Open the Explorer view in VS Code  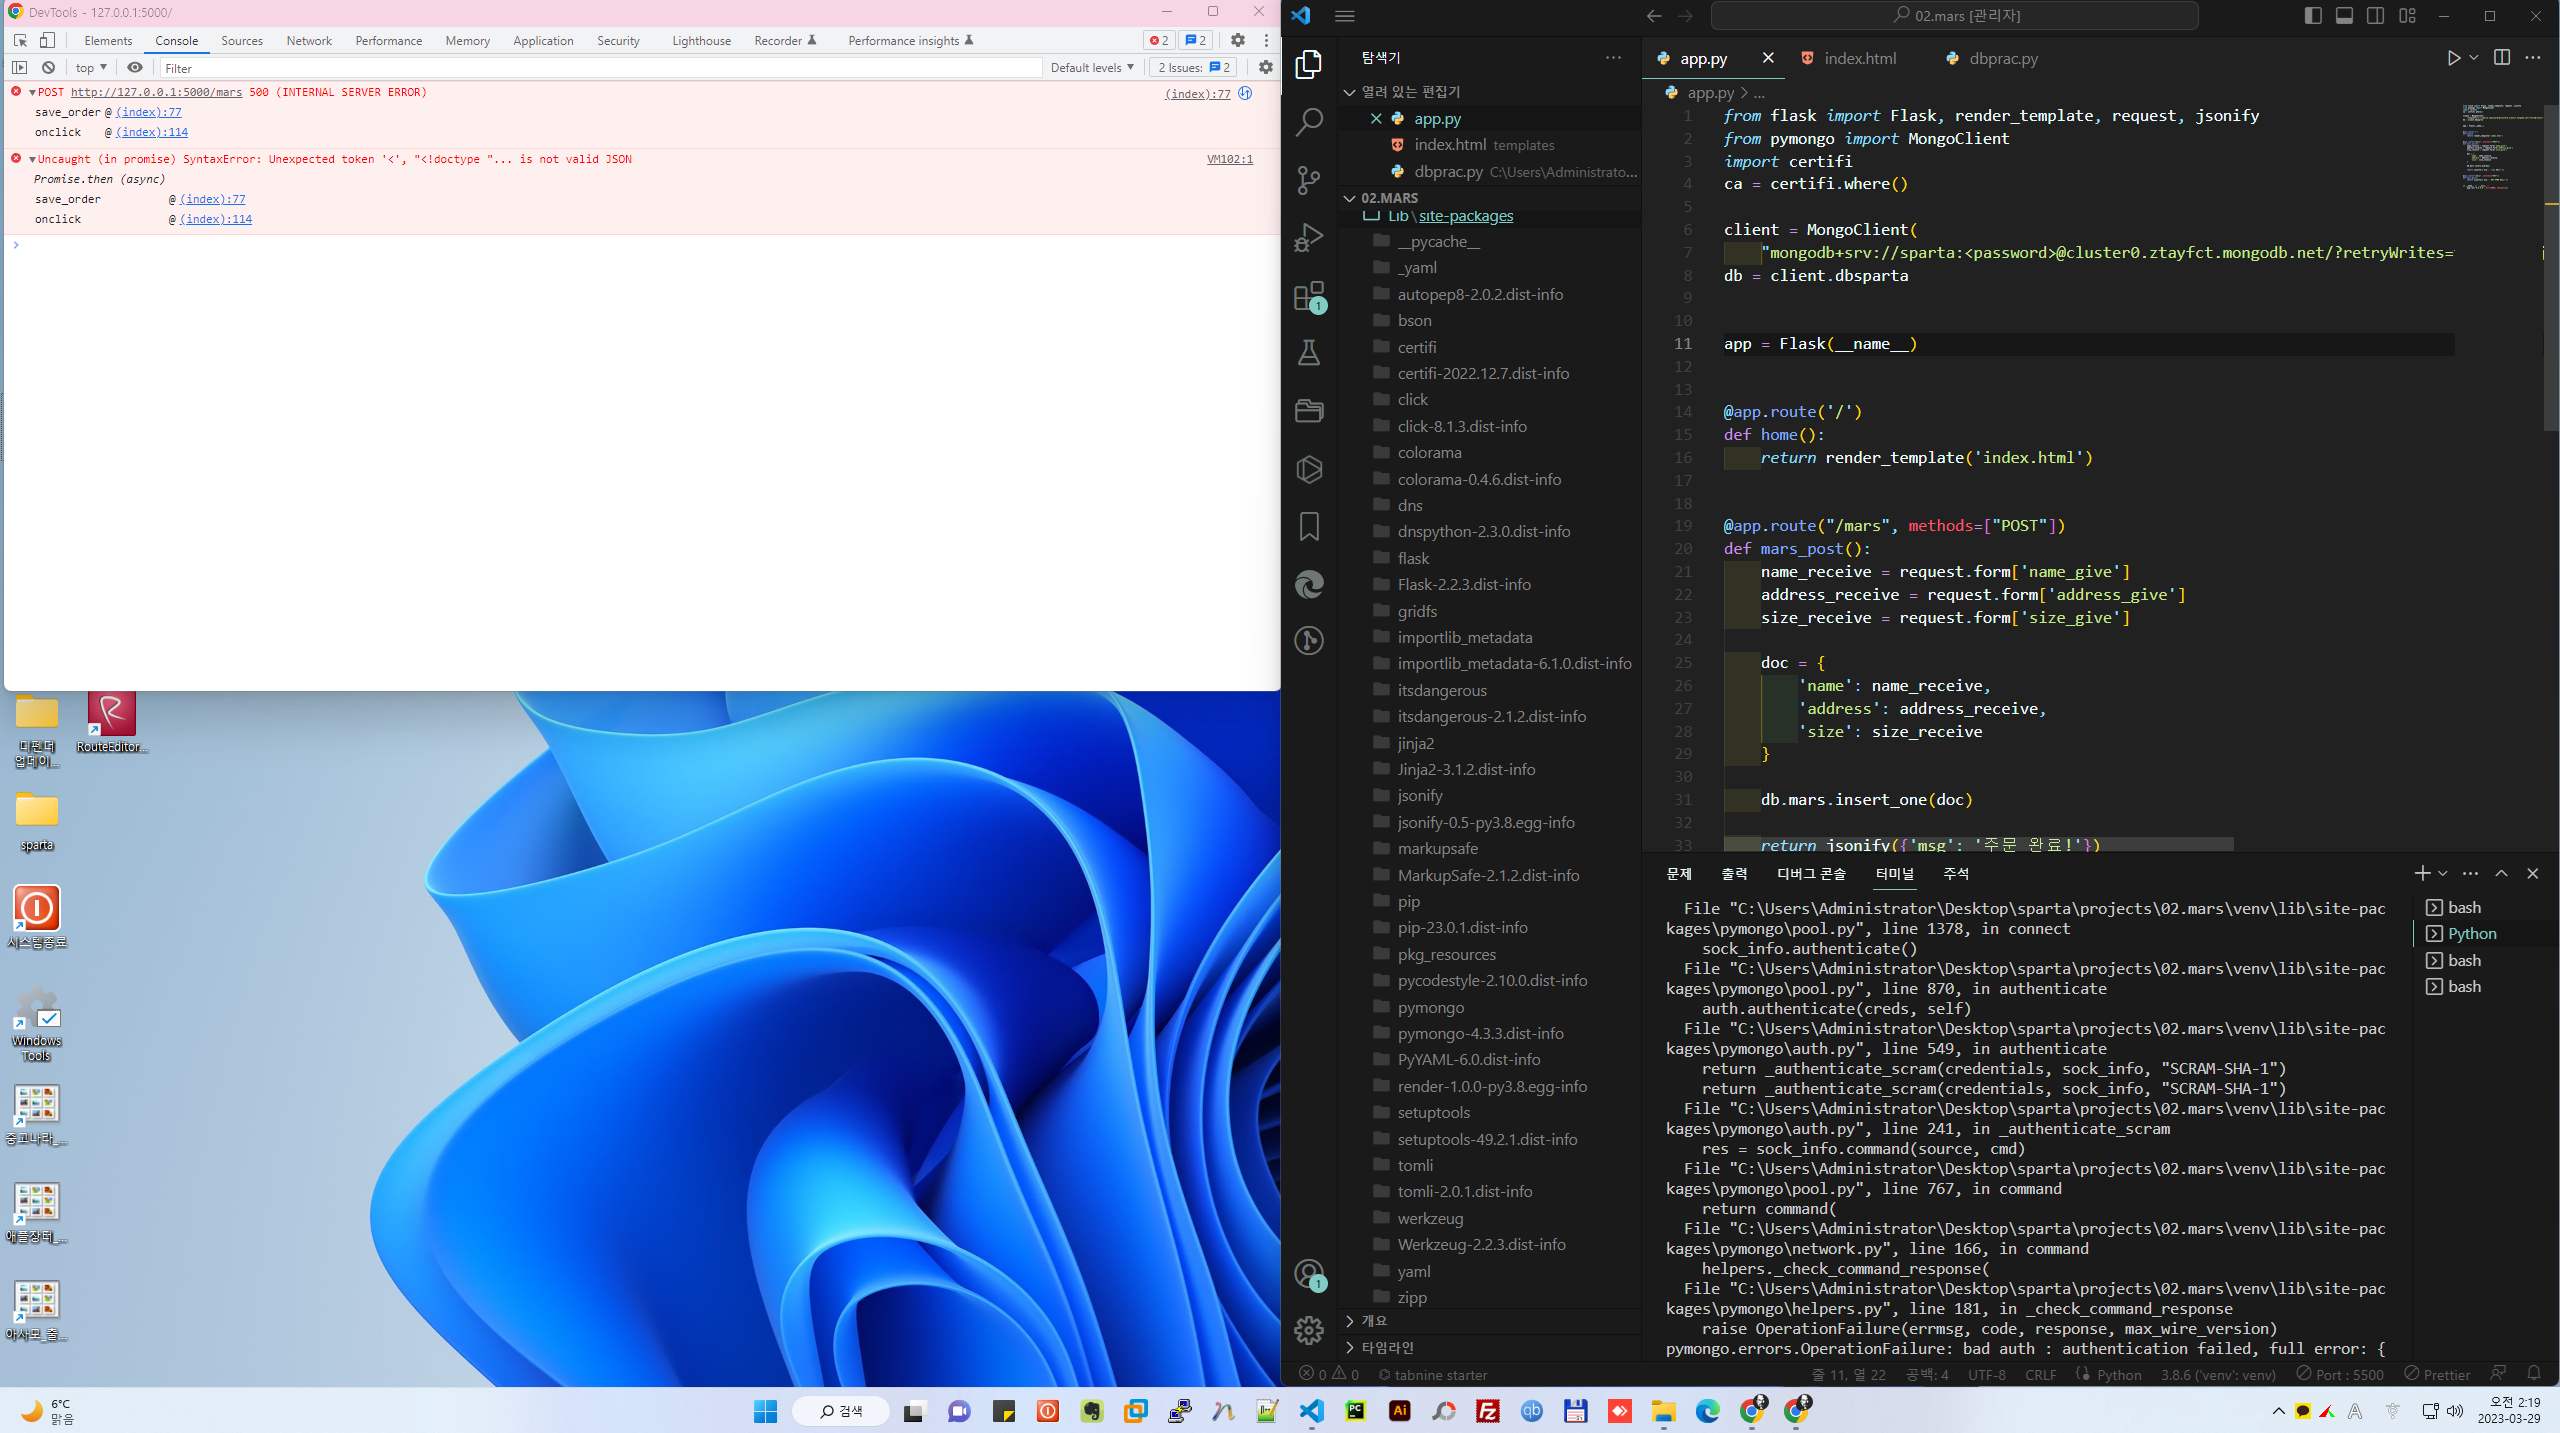[x=1308, y=65]
